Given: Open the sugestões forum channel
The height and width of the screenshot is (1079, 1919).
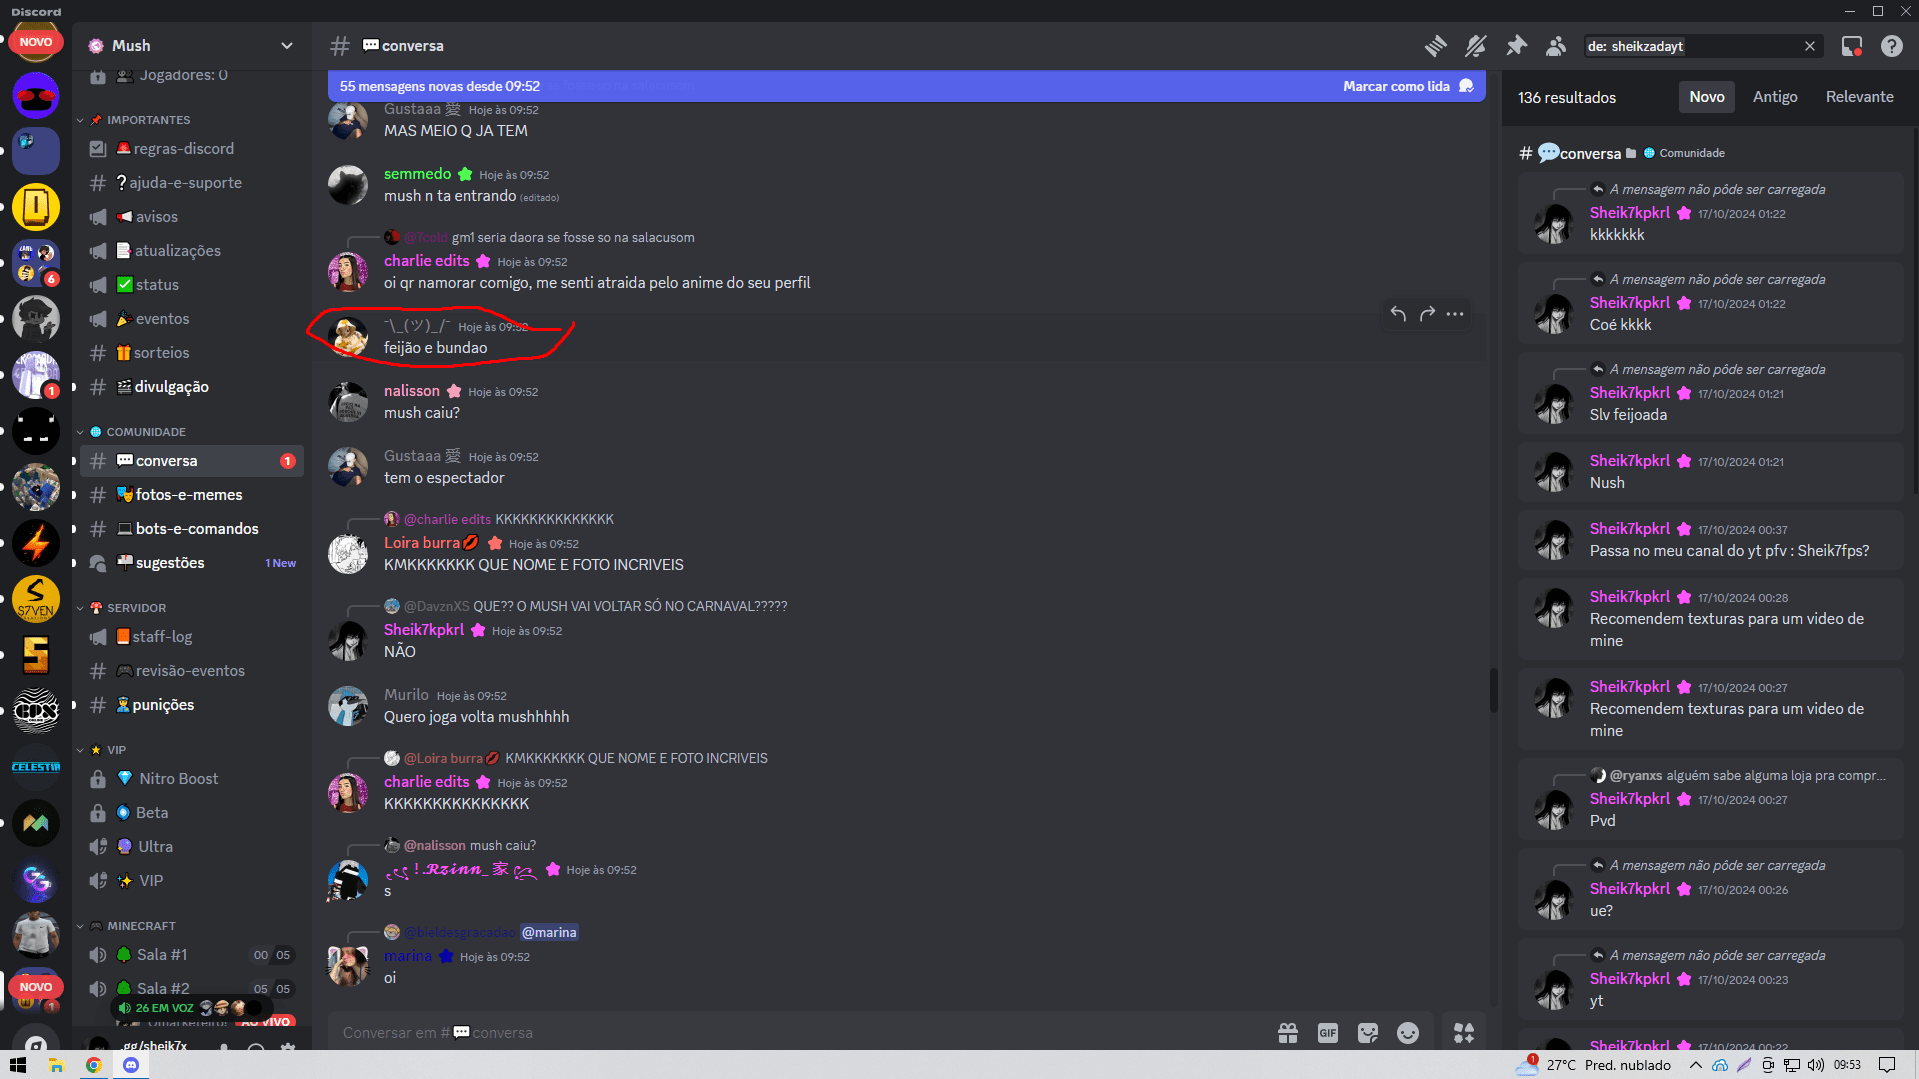Looking at the screenshot, I should pos(191,563).
